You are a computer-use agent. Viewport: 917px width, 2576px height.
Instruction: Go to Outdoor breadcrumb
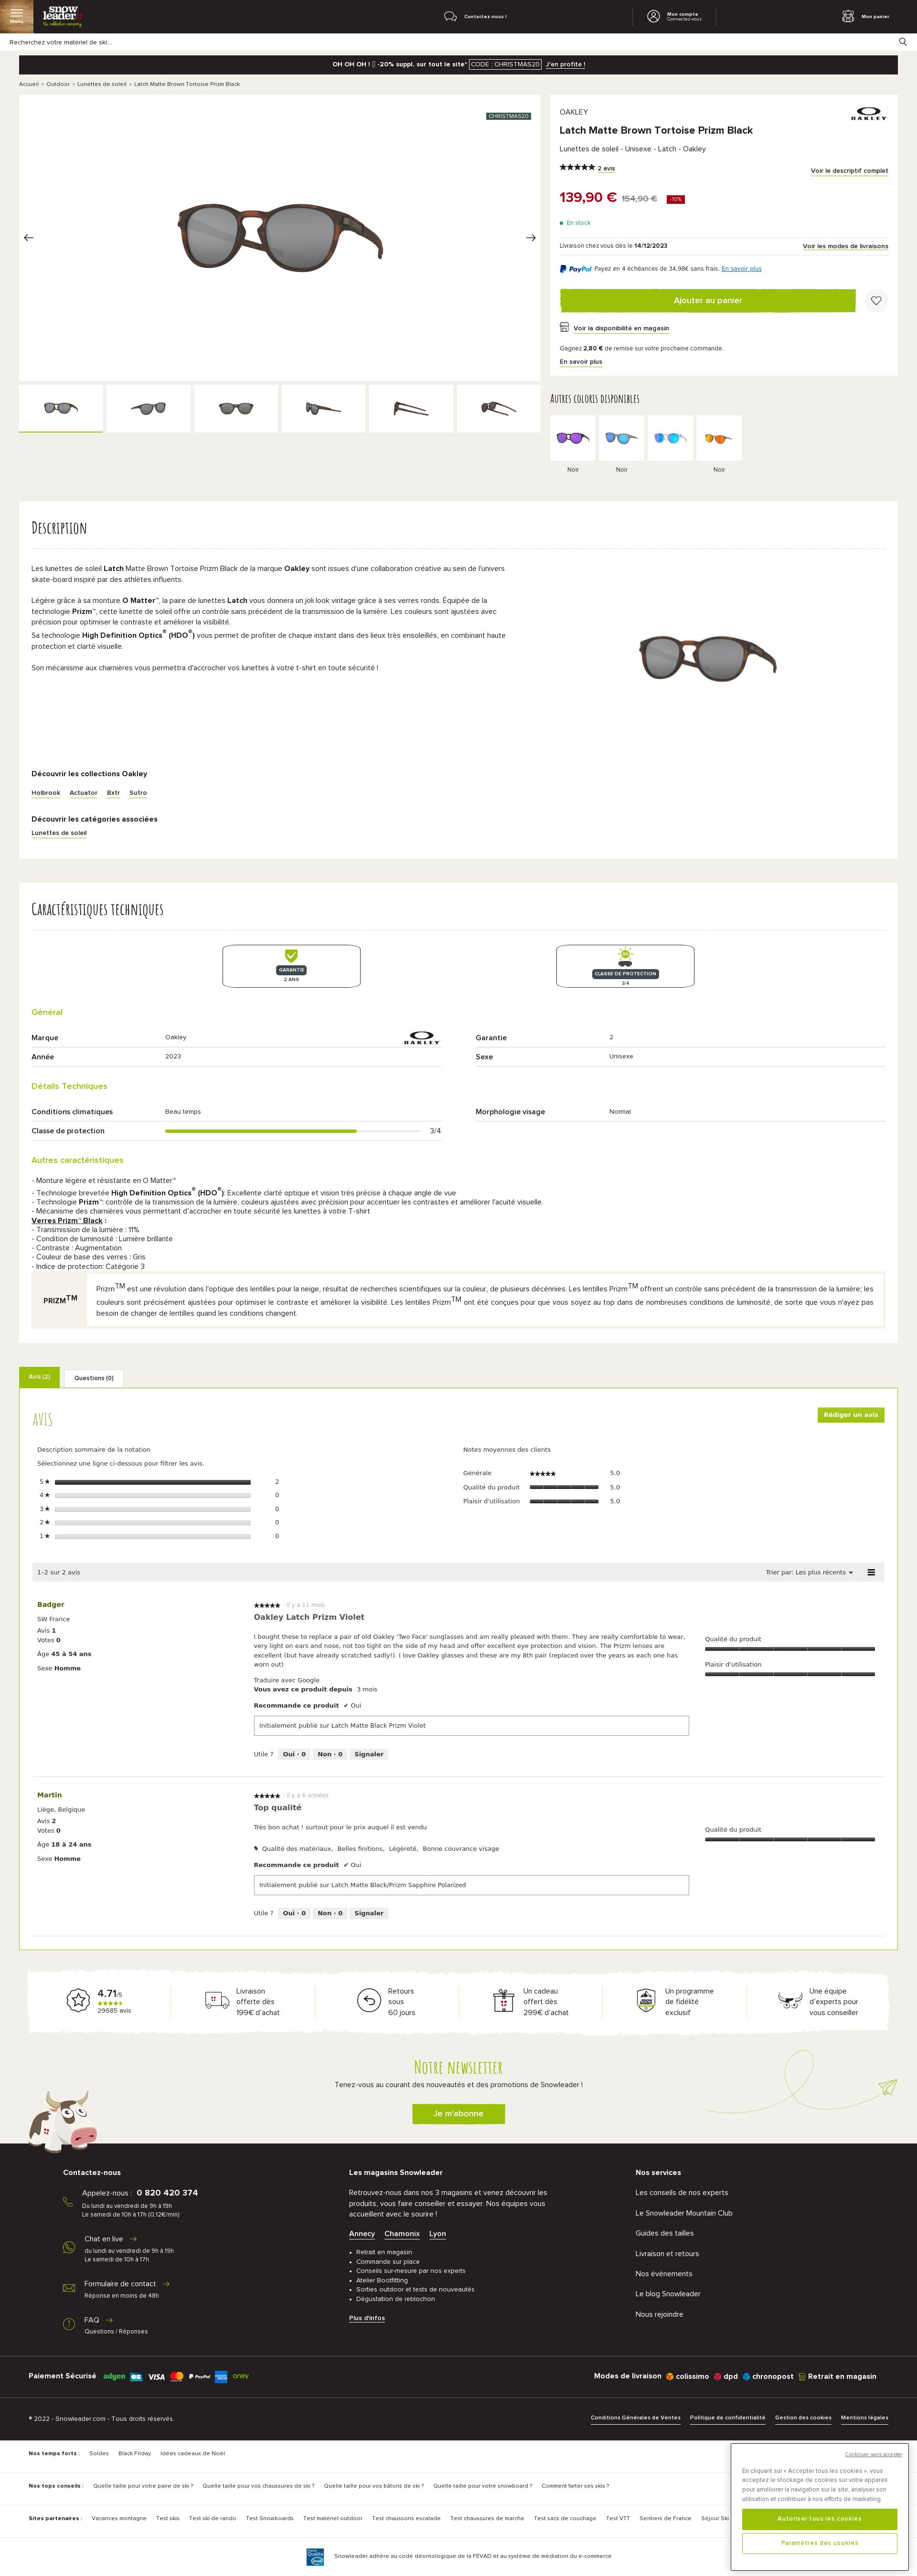point(58,84)
